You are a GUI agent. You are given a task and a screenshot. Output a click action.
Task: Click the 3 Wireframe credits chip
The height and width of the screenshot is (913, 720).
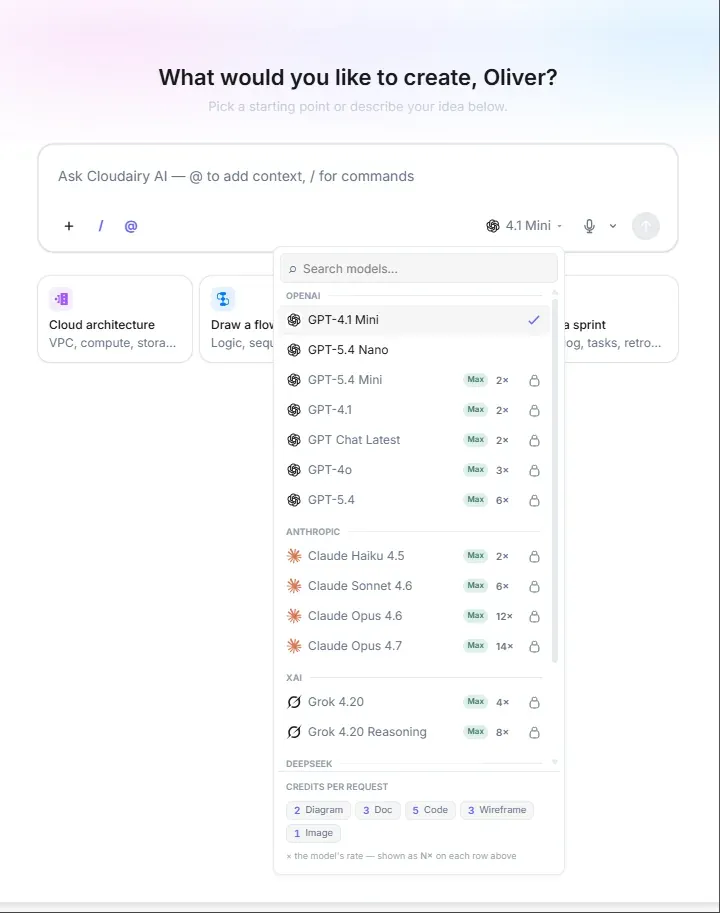(x=497, y=810)
